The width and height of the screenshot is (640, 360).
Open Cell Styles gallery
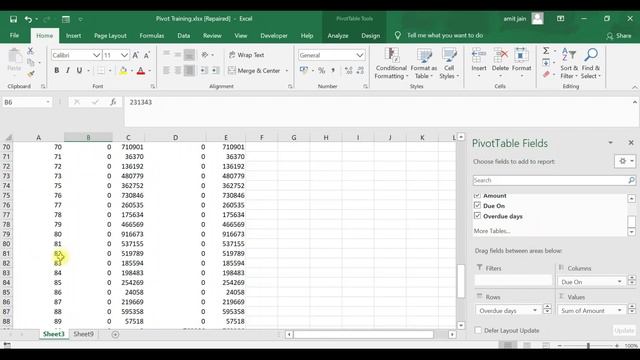coord(449,63)
